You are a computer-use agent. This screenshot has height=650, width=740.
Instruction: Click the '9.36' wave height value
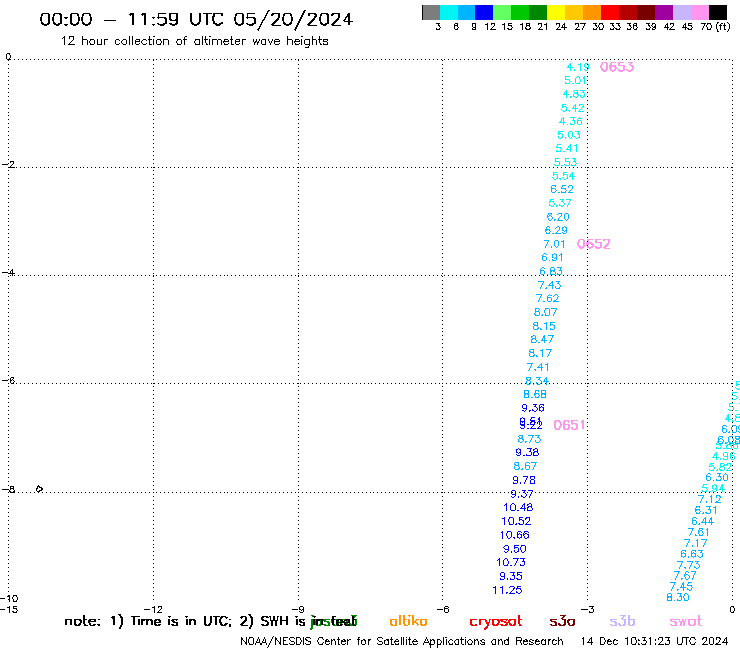pyautogui.click(x=533, y=408)
